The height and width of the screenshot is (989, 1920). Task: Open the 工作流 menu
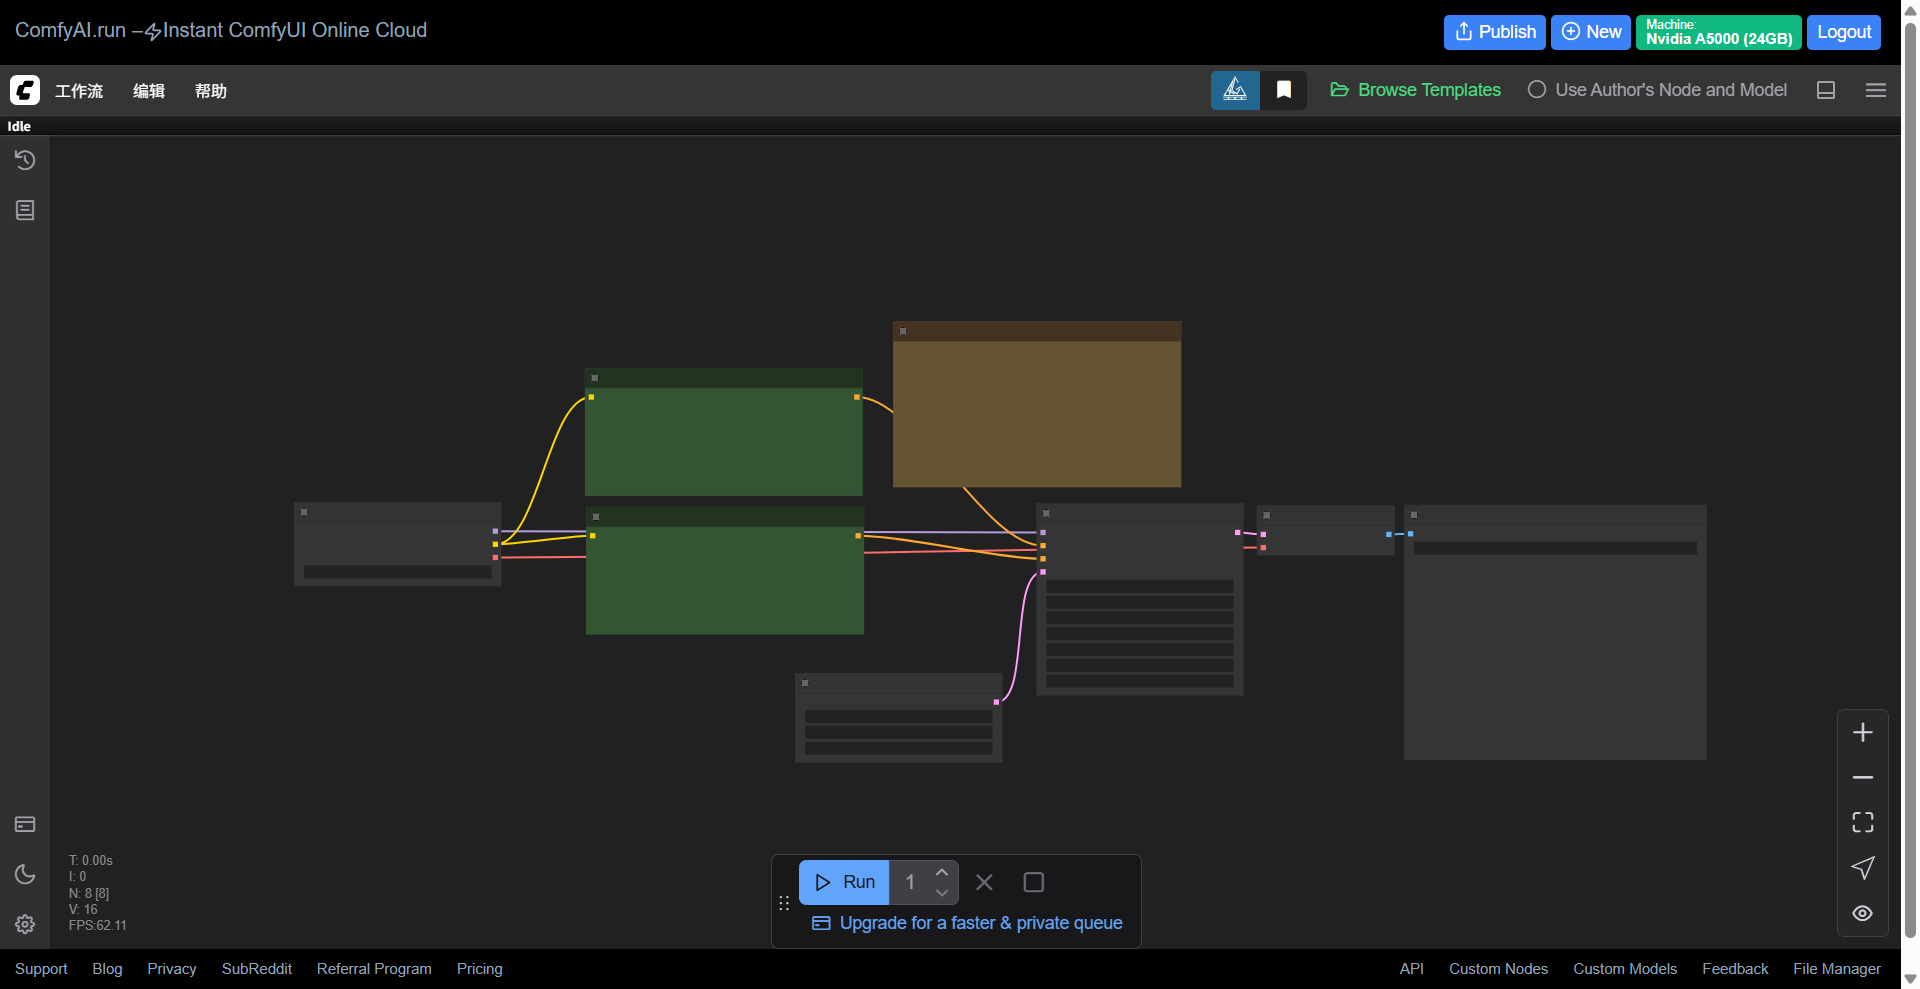79,91
